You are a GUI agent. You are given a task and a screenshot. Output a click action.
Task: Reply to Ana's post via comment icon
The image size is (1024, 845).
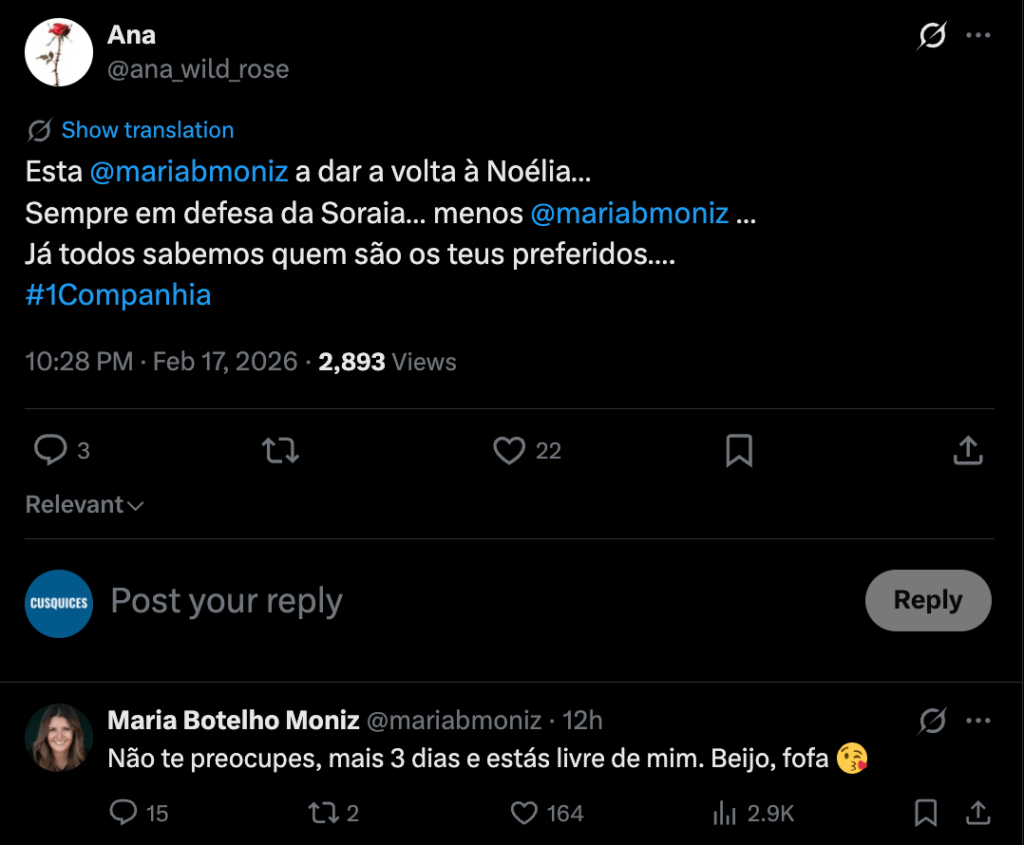50,451
